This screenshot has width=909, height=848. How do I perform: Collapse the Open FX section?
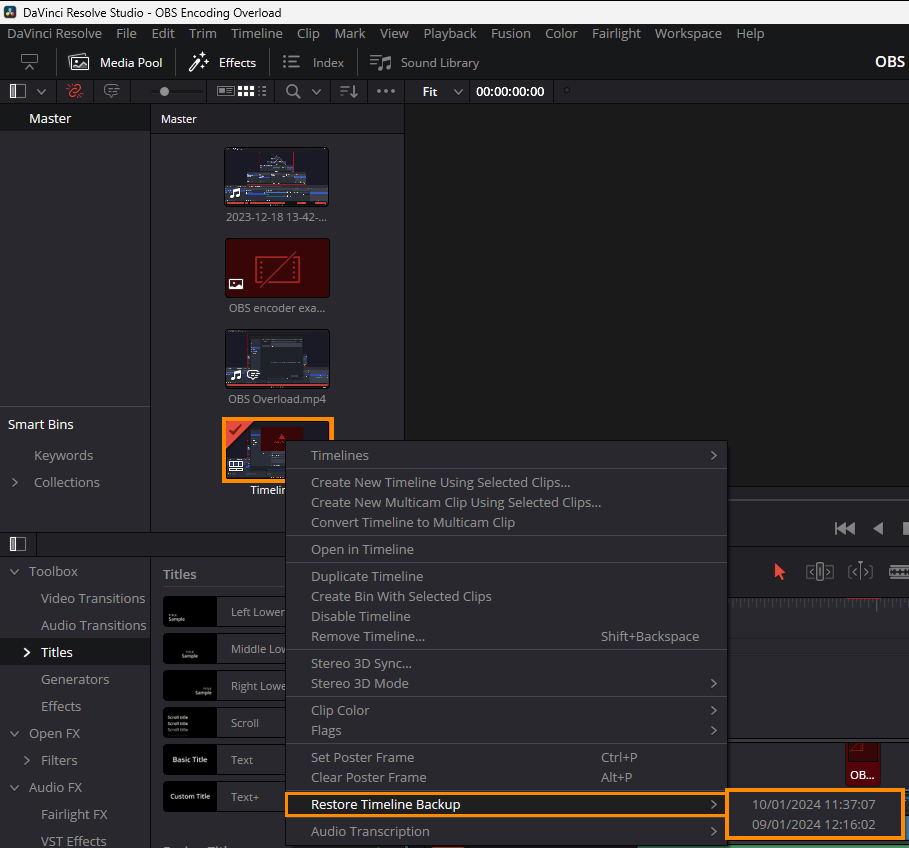[x=14, y=734]
